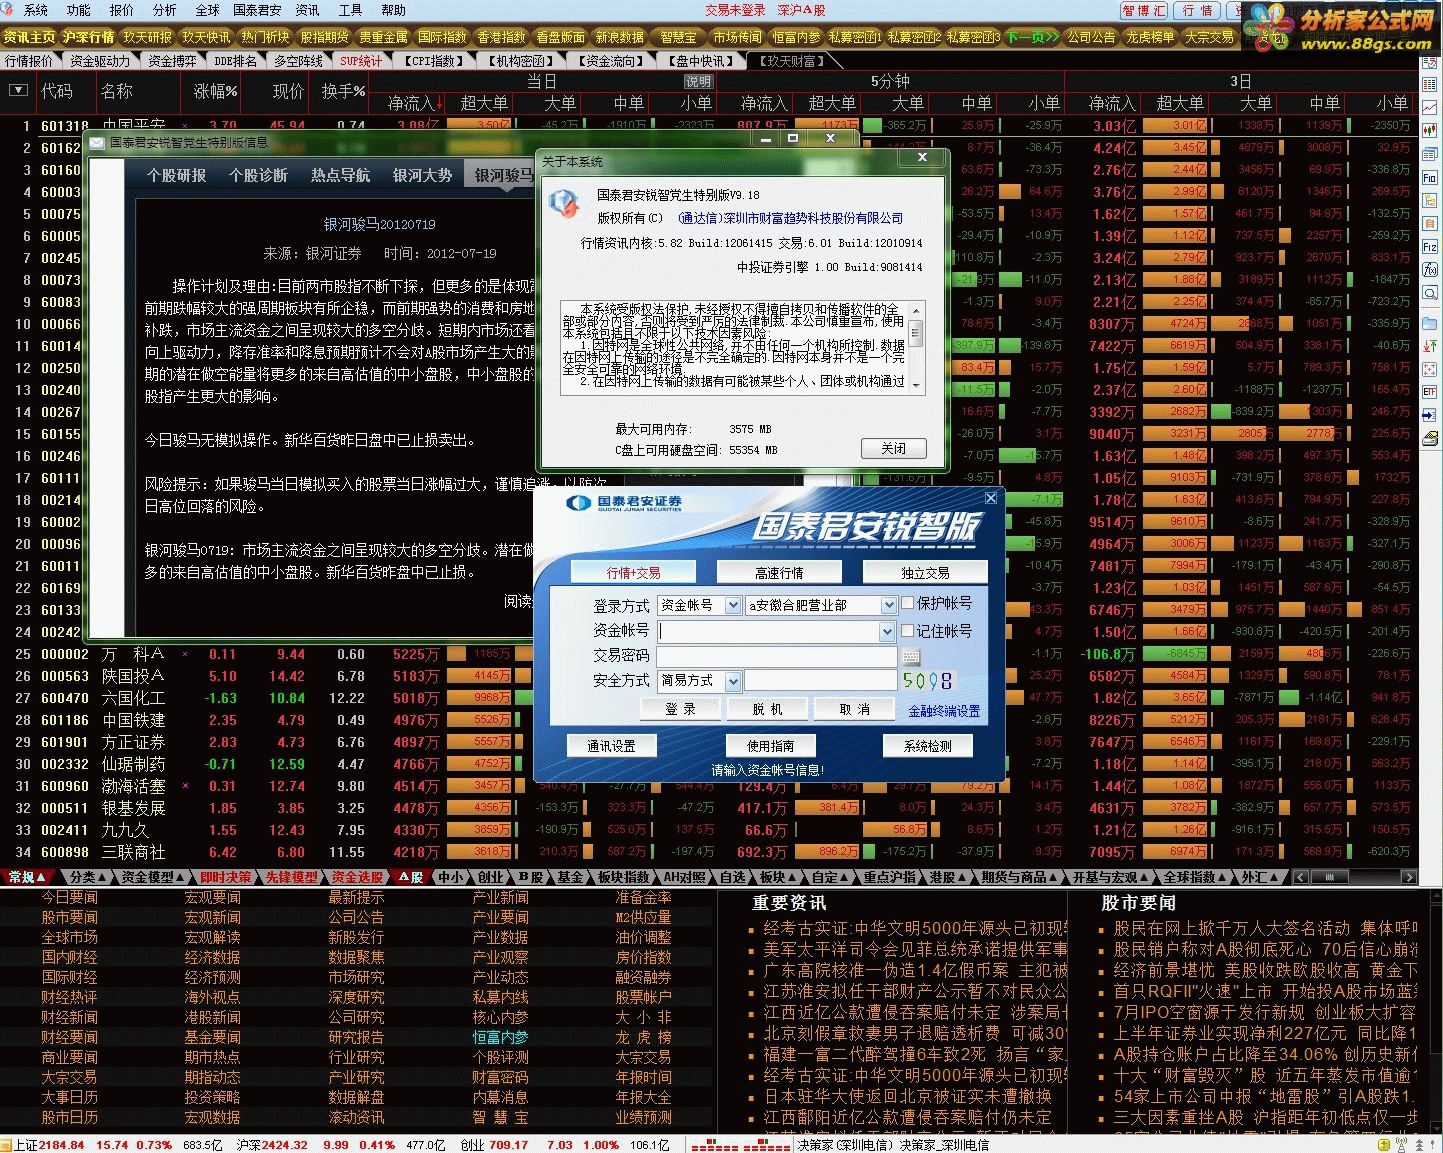Open the candlestick K-line sidebar icon

click(1430, 130)
